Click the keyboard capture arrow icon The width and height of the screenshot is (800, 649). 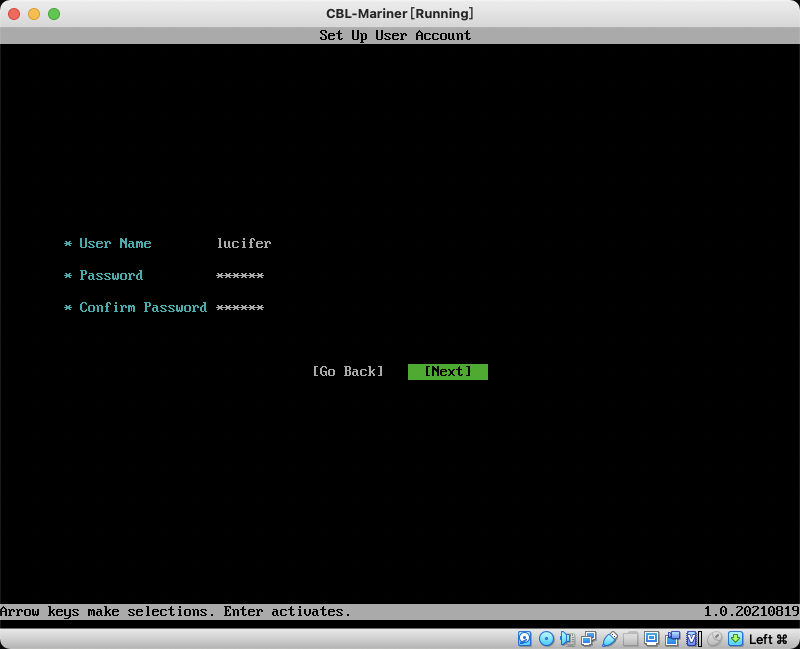735,638
